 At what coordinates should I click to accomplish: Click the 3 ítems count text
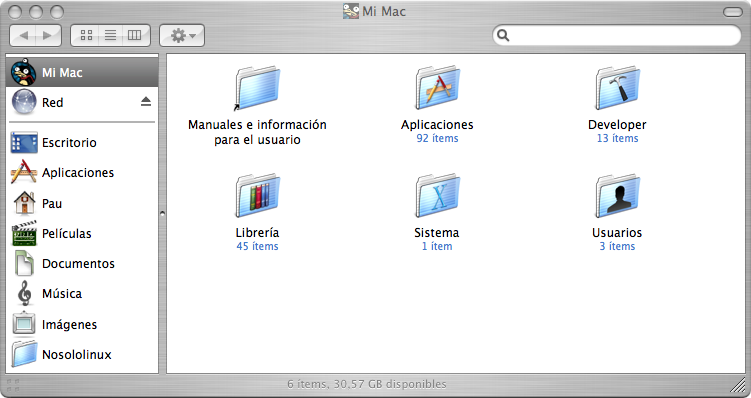pos(617,246)
